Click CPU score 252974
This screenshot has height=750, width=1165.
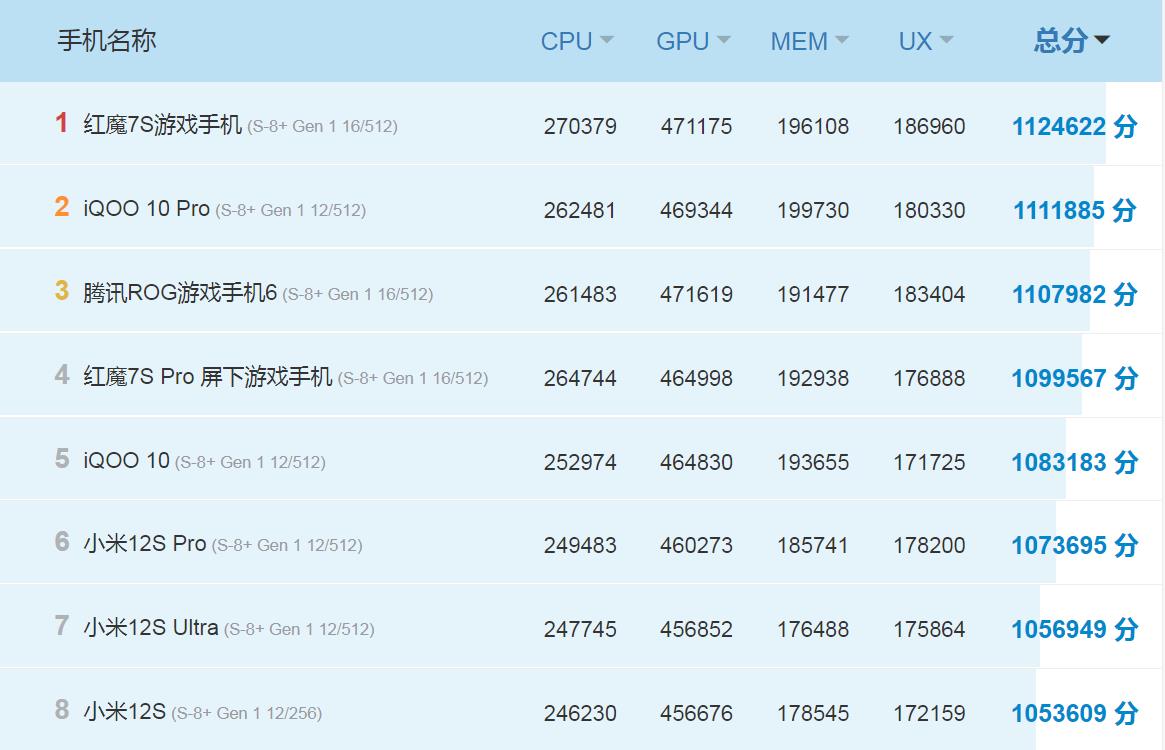(x=580, y=462)
